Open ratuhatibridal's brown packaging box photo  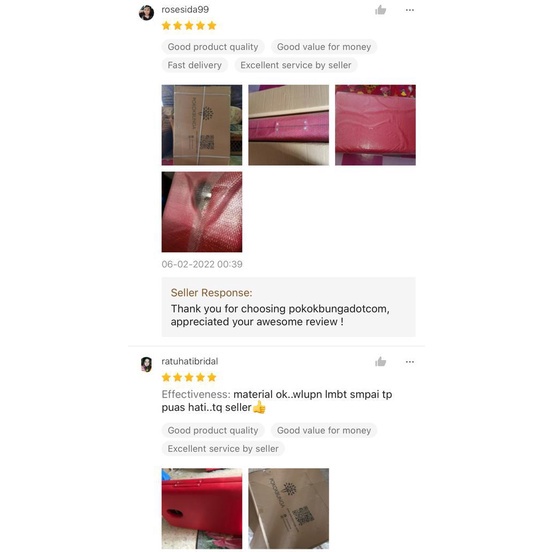click(288, 508)
